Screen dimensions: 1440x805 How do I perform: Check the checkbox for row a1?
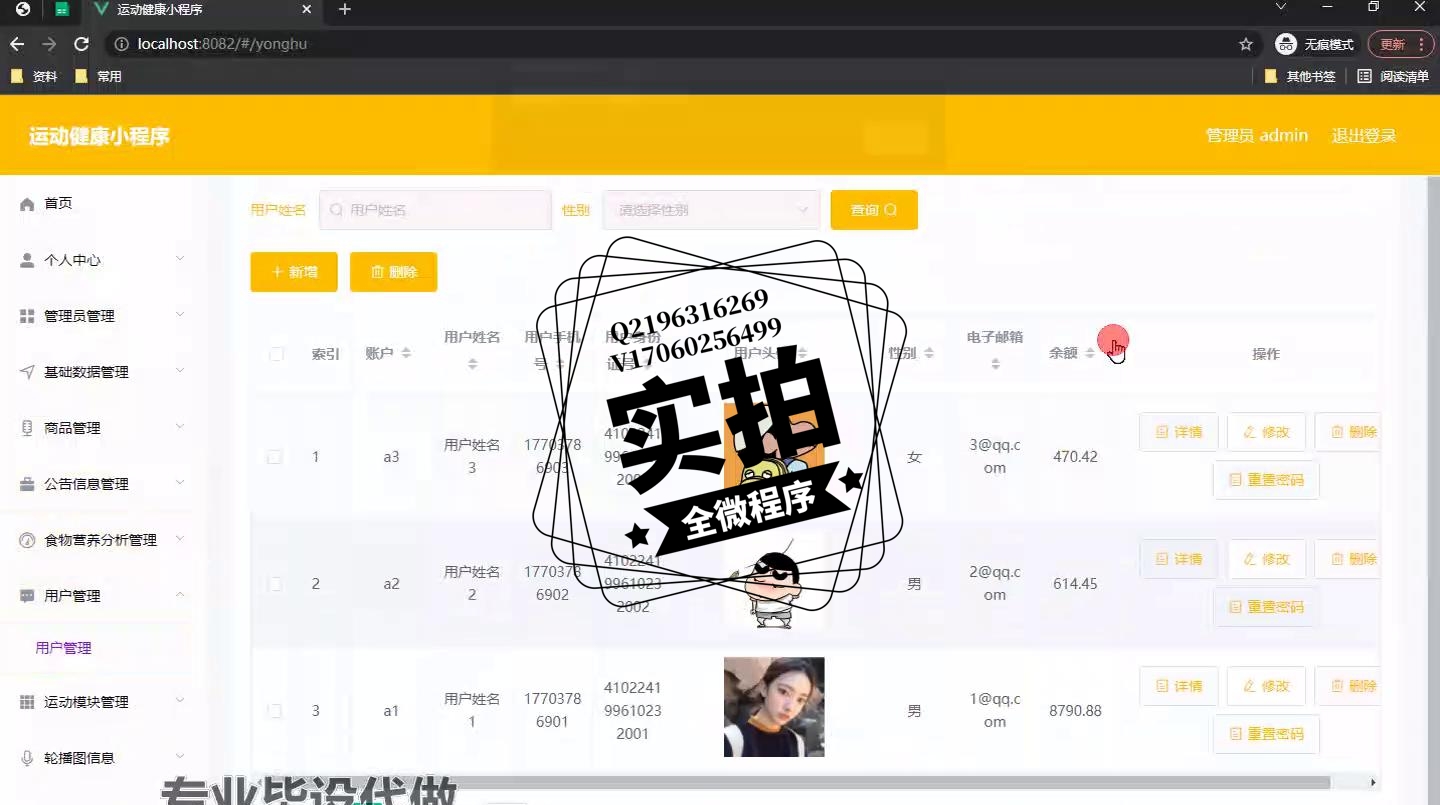pyautogui.click(x=274, y=711)
